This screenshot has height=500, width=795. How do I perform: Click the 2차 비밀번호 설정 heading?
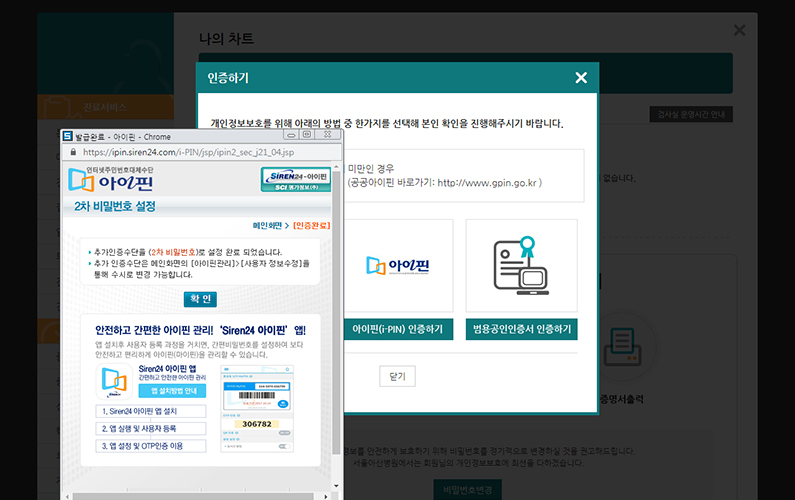(115, 206)
